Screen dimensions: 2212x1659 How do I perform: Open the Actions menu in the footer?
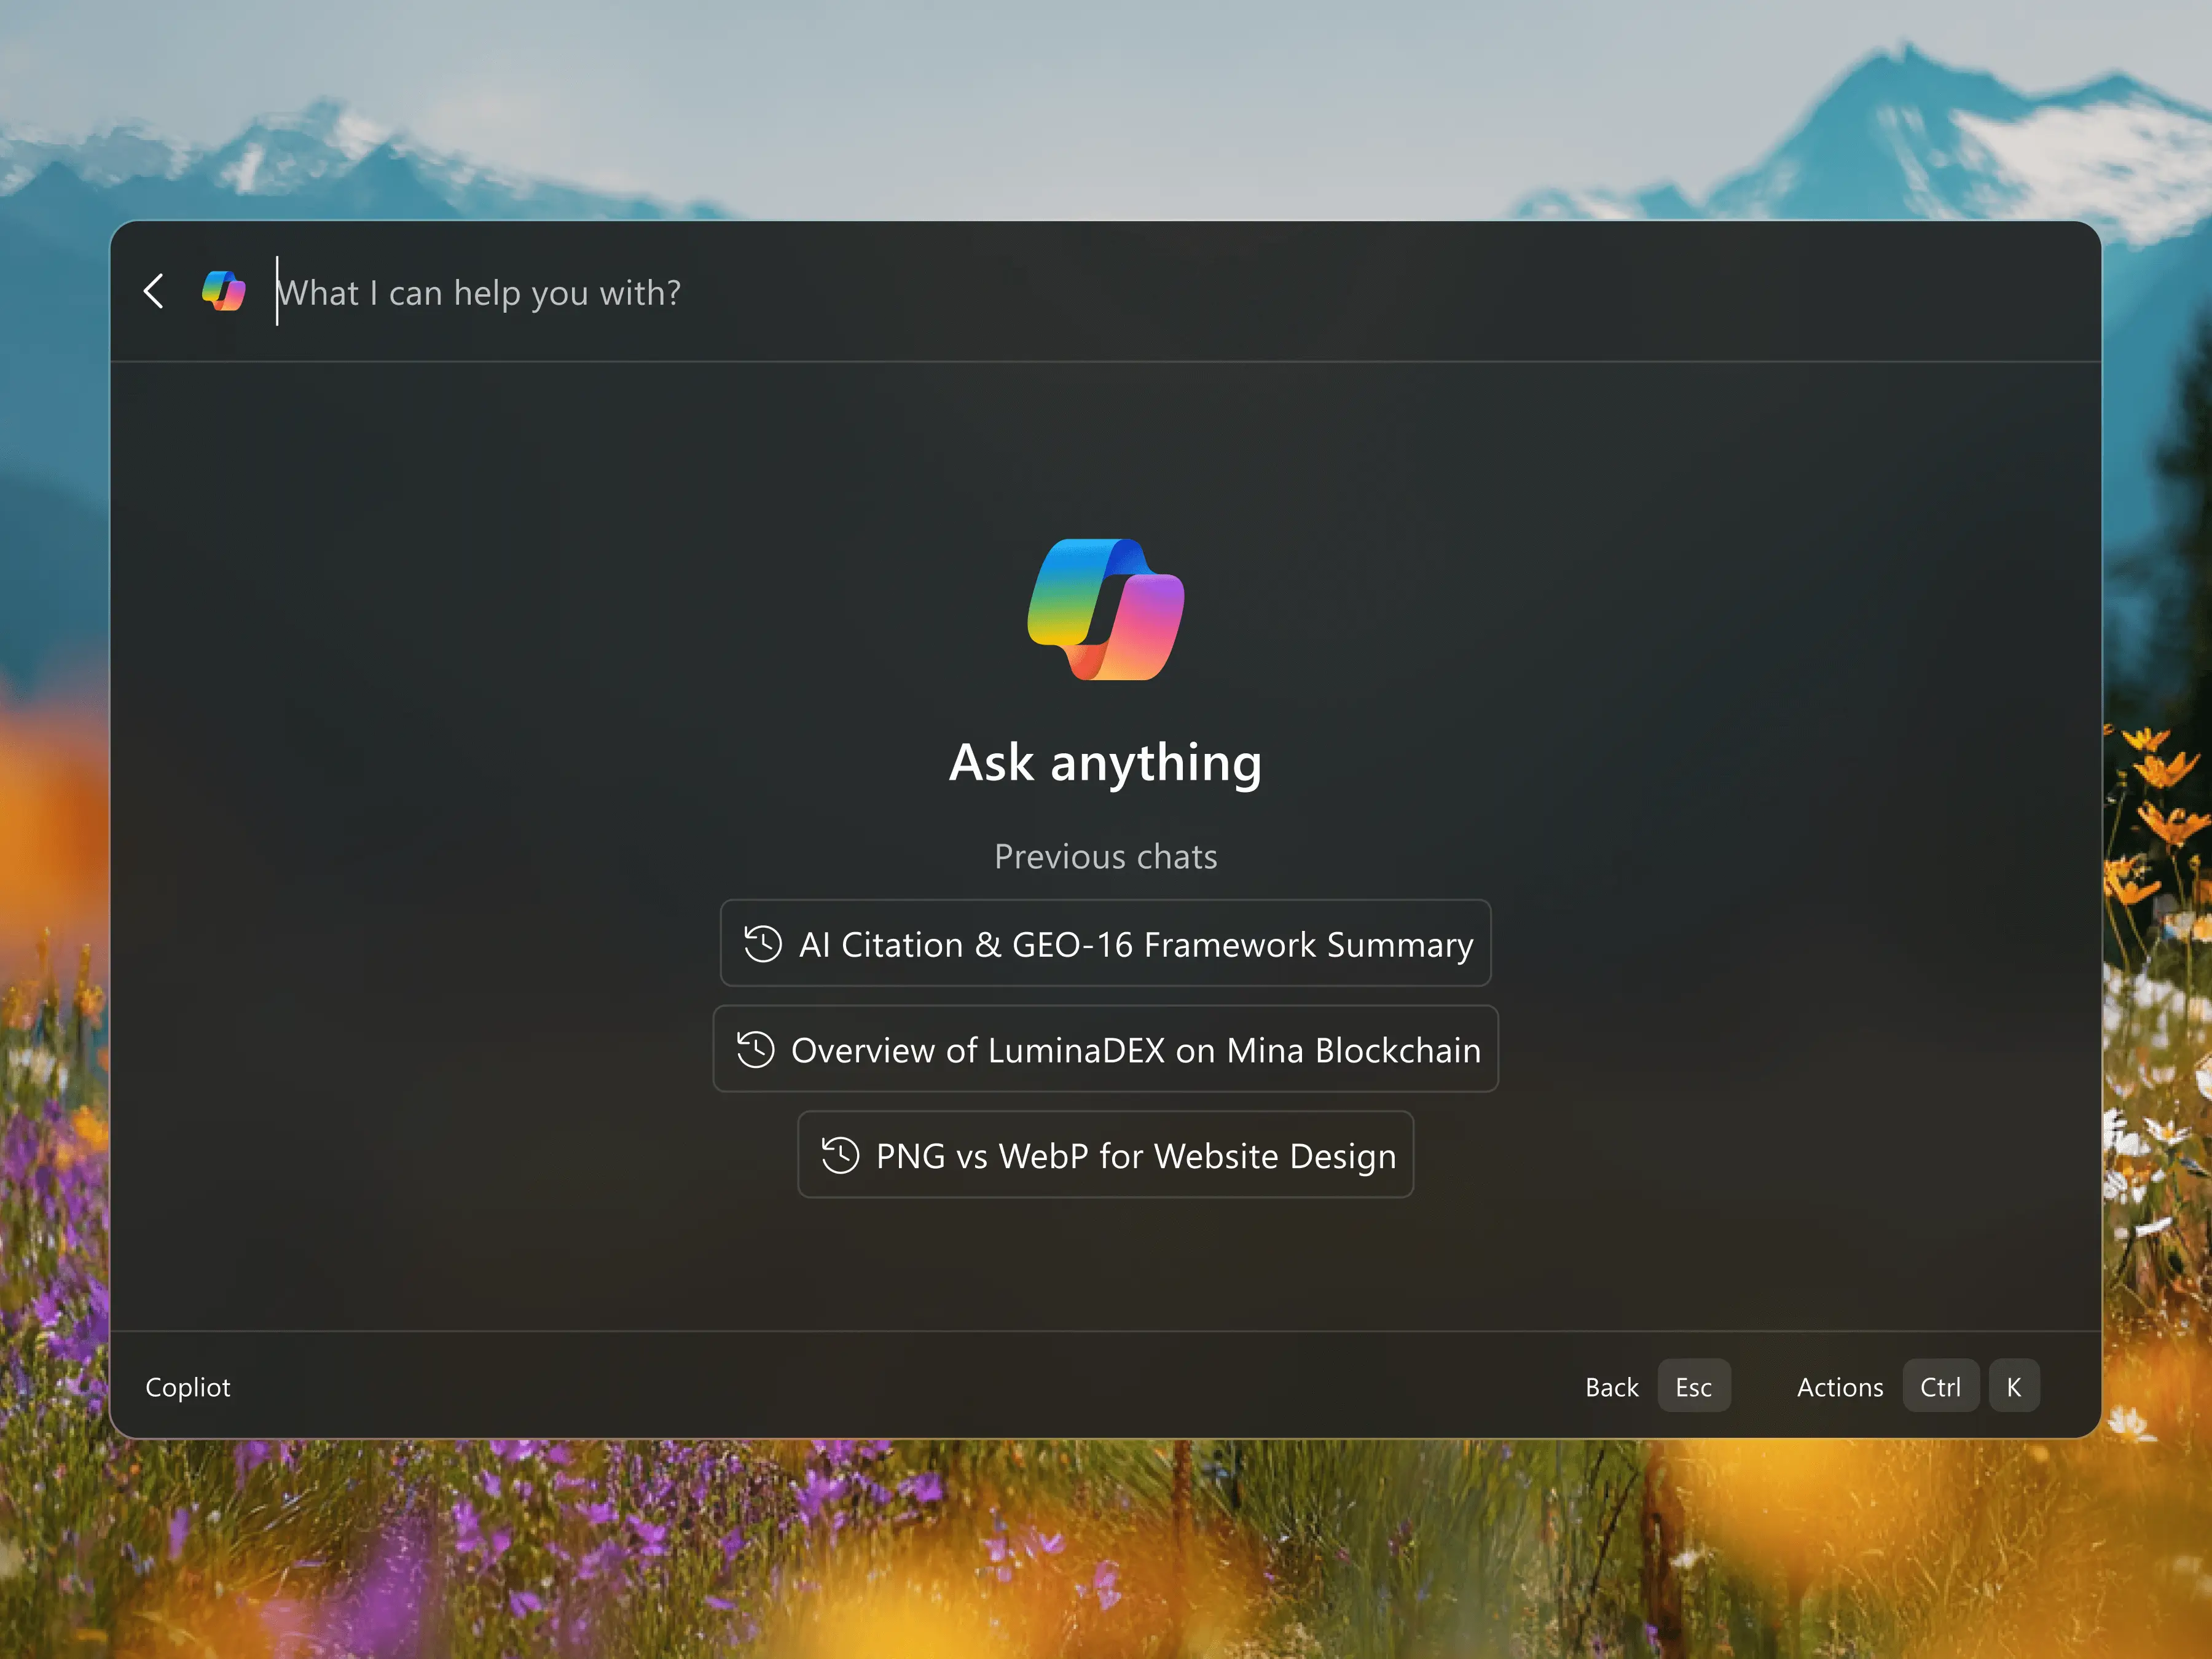point(1839,1387)
